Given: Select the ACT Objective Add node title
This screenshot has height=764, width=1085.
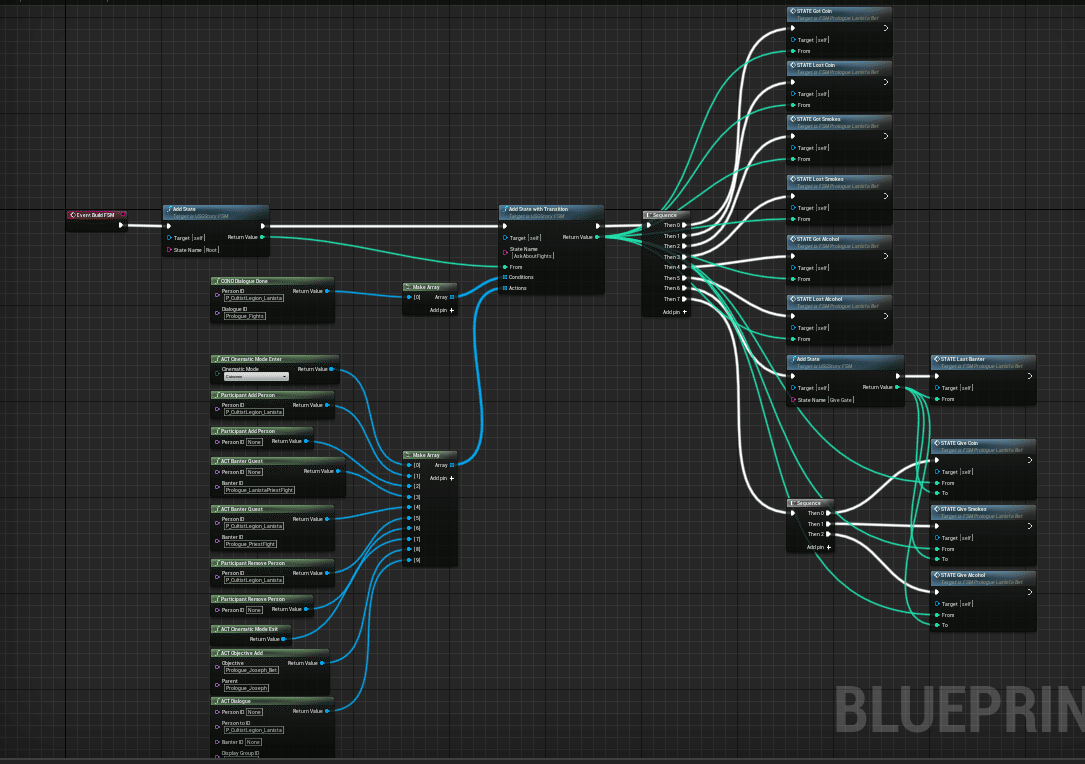Looking at the screenshot, I should (241, 653).
